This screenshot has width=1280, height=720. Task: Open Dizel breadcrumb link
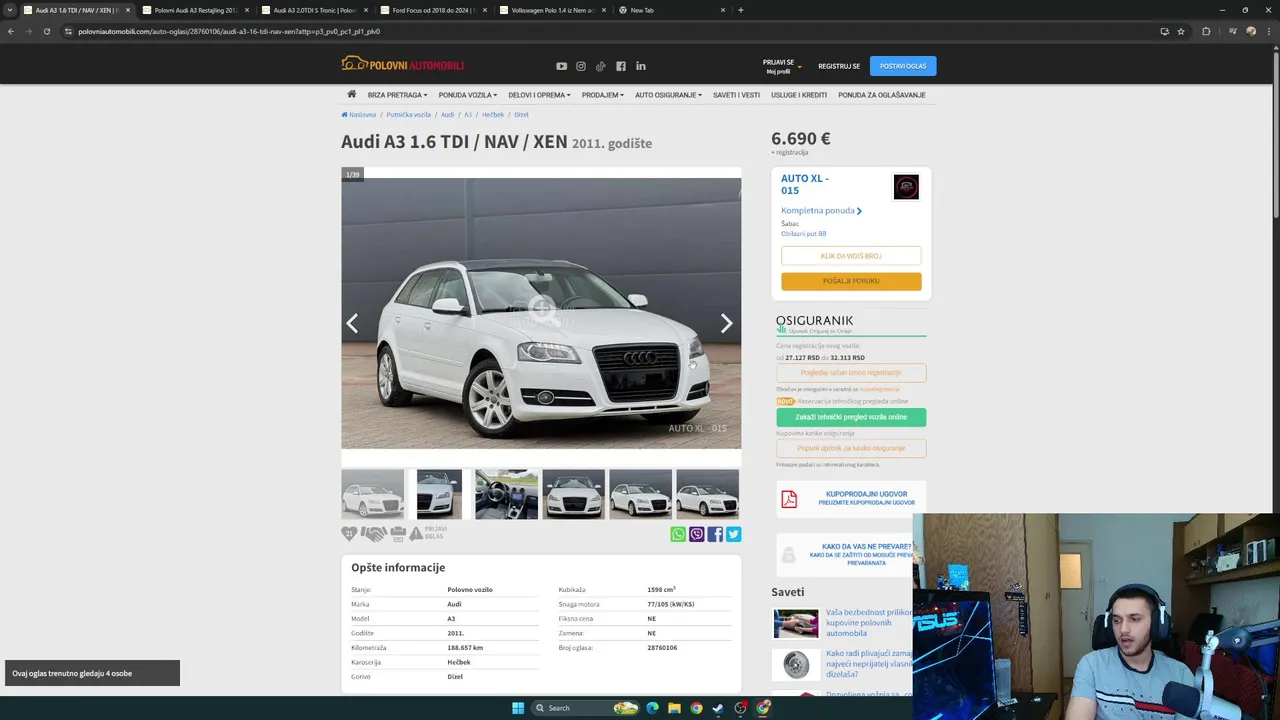coord(521,115)
